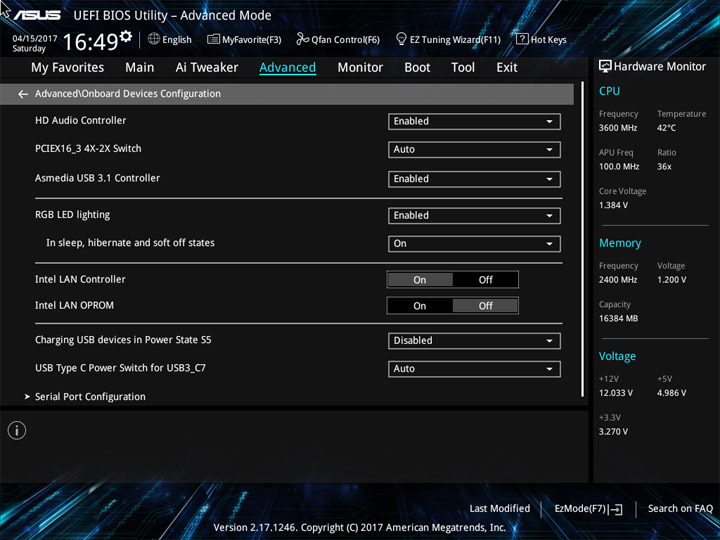The image size is (720, 540).
Task: Click the 42°C temperature value
Action: 666,128
